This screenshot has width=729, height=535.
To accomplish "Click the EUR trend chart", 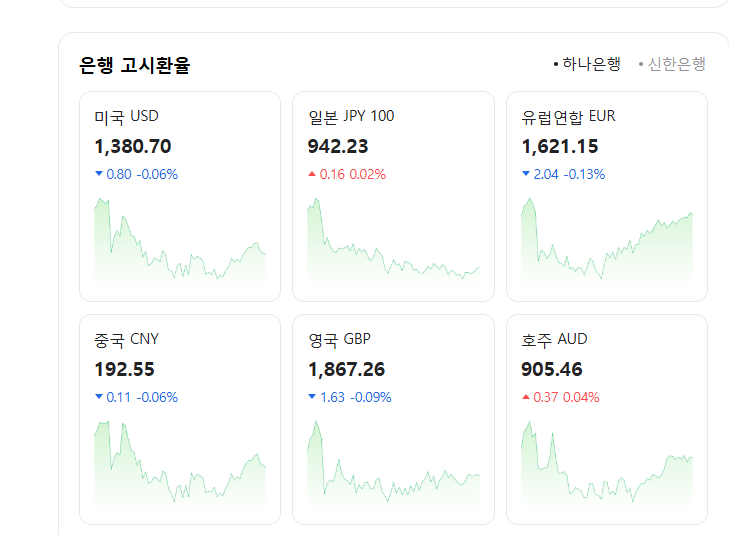I will tap(607, 245).
